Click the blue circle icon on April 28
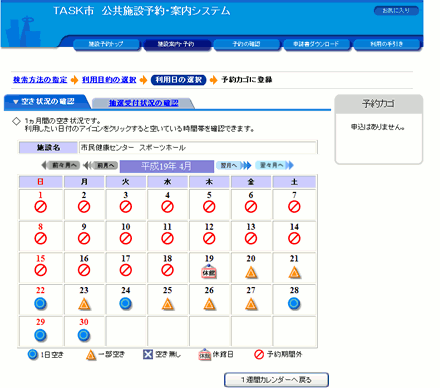Viewport: 440px width, 388px height. point(294,304)
